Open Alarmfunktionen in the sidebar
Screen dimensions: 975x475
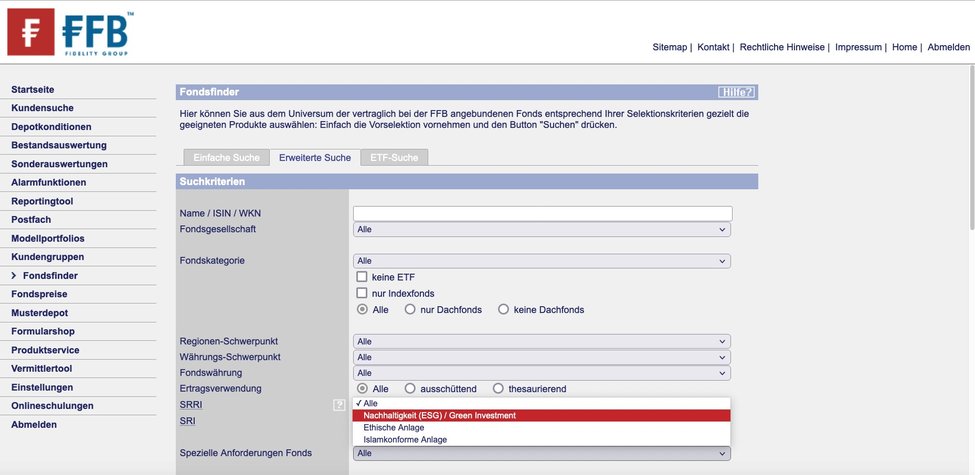tap(49, 183)
